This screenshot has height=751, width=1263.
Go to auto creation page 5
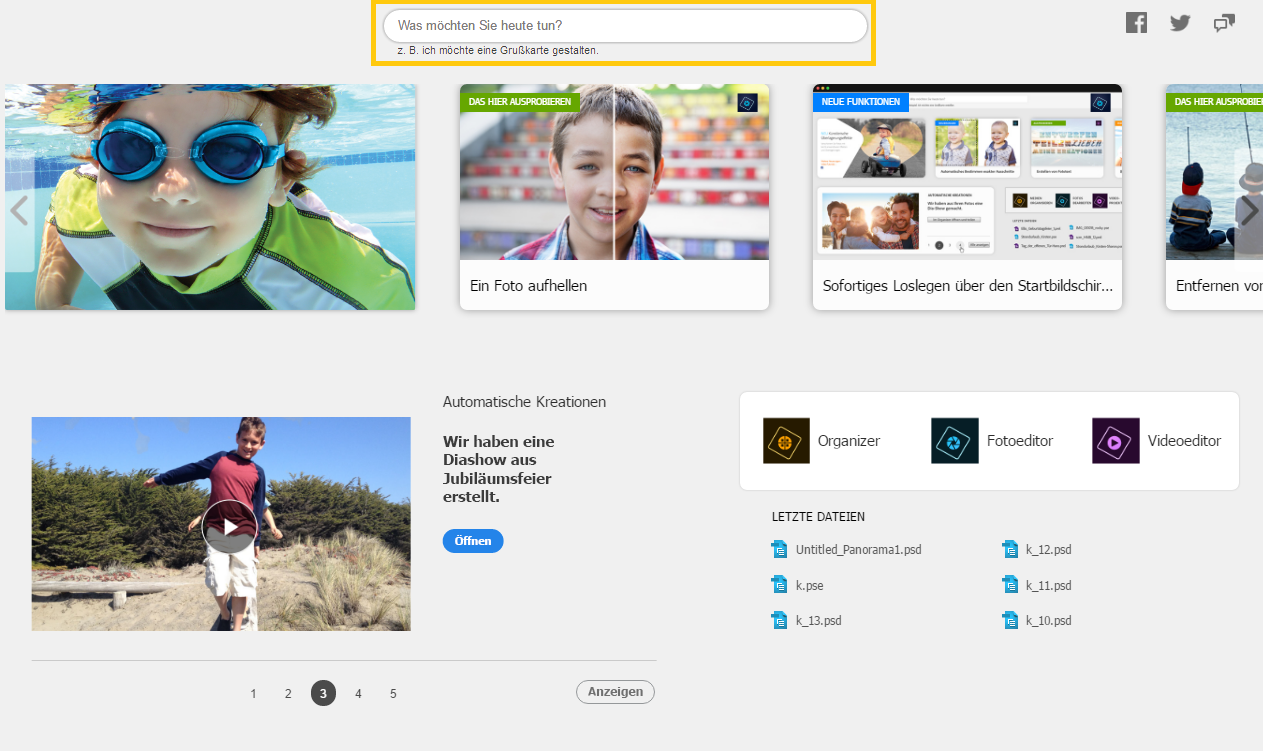(393, 693)
